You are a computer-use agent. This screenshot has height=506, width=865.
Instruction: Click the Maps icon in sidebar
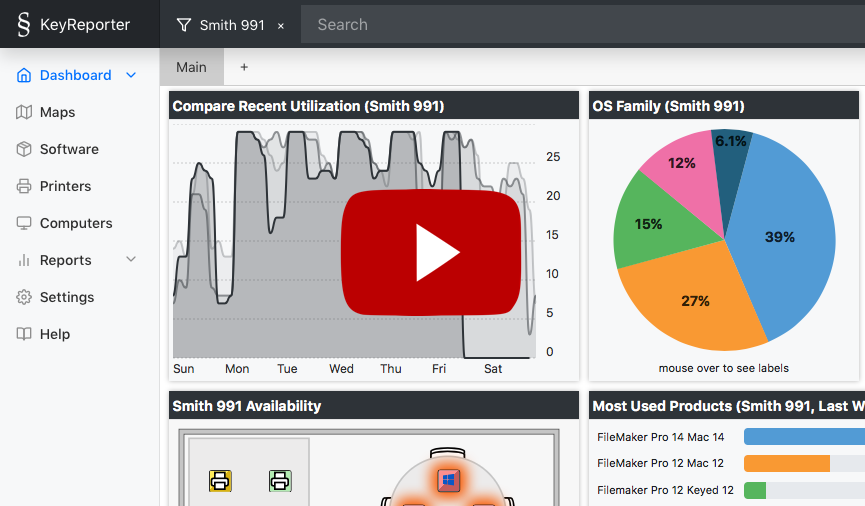[x=24, y=112]
